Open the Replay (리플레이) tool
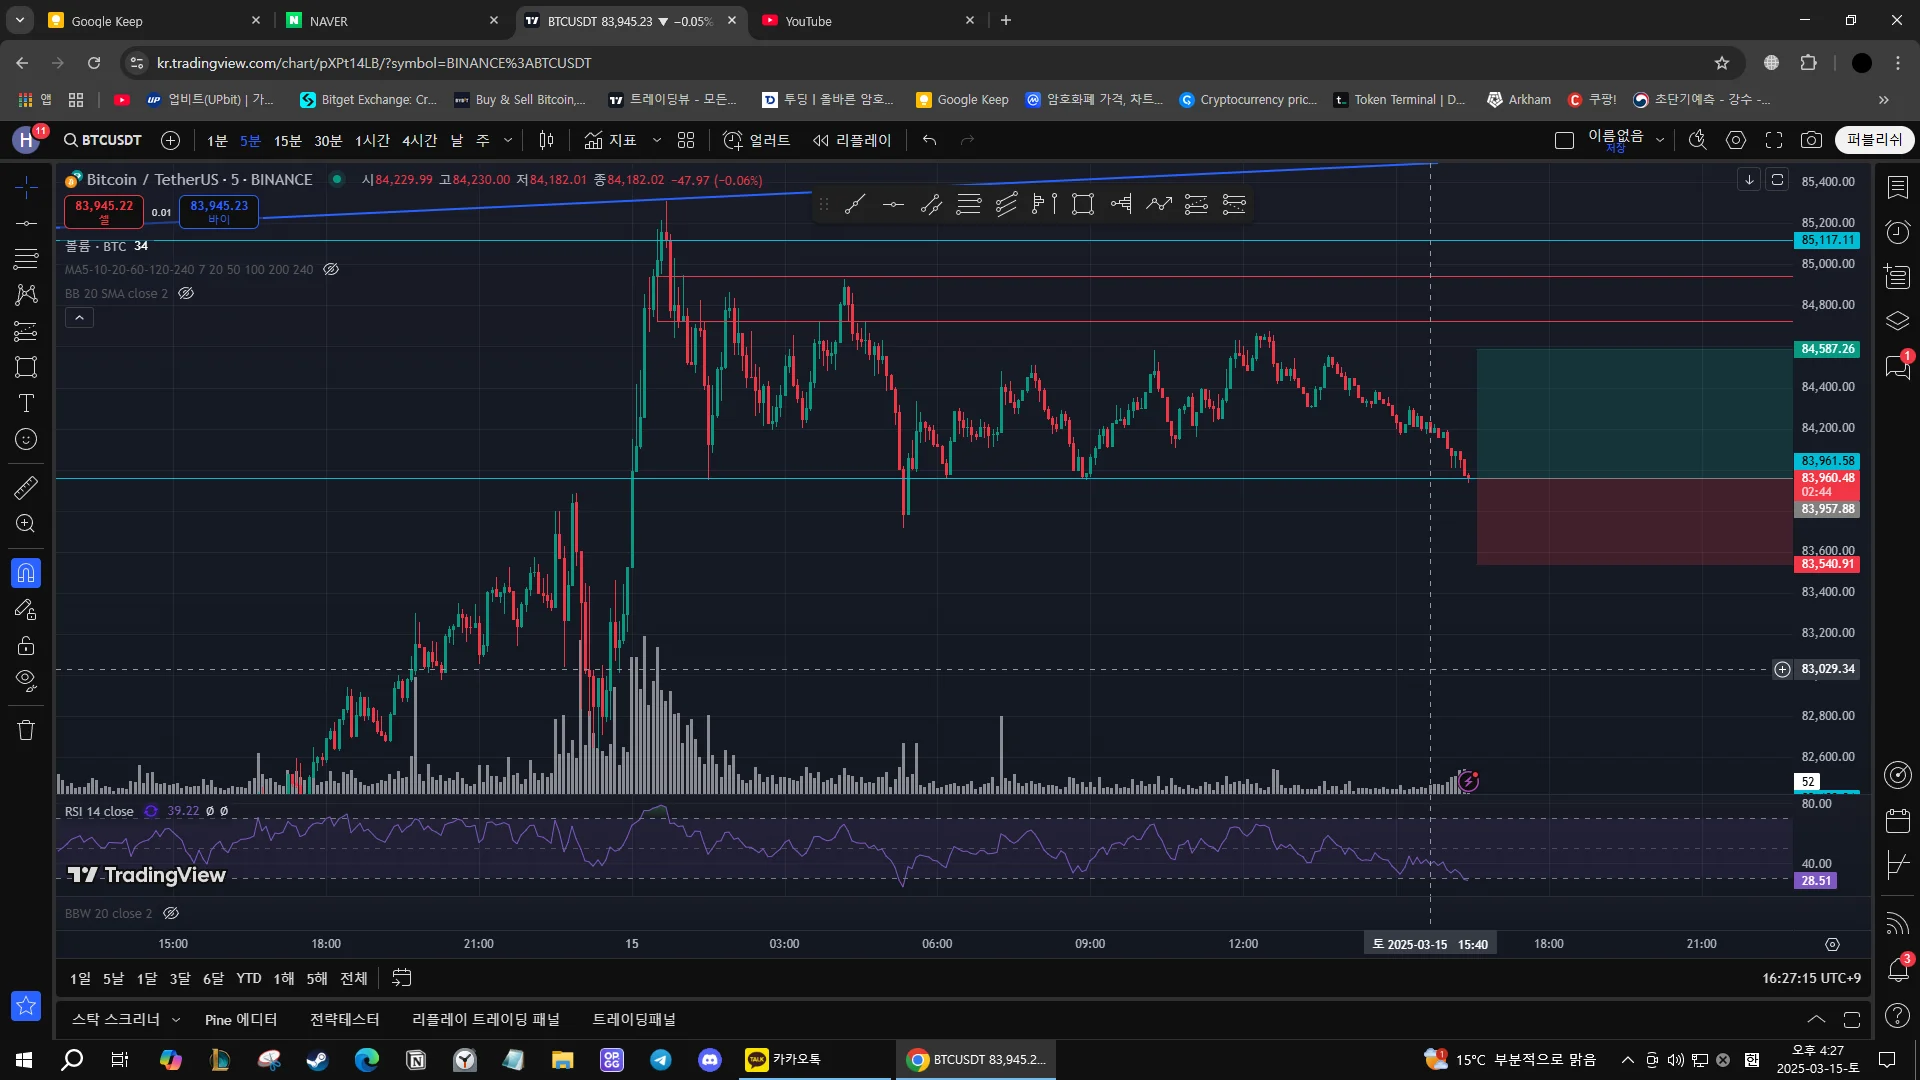The image size is (1920, 1080). tap(852, 140)
